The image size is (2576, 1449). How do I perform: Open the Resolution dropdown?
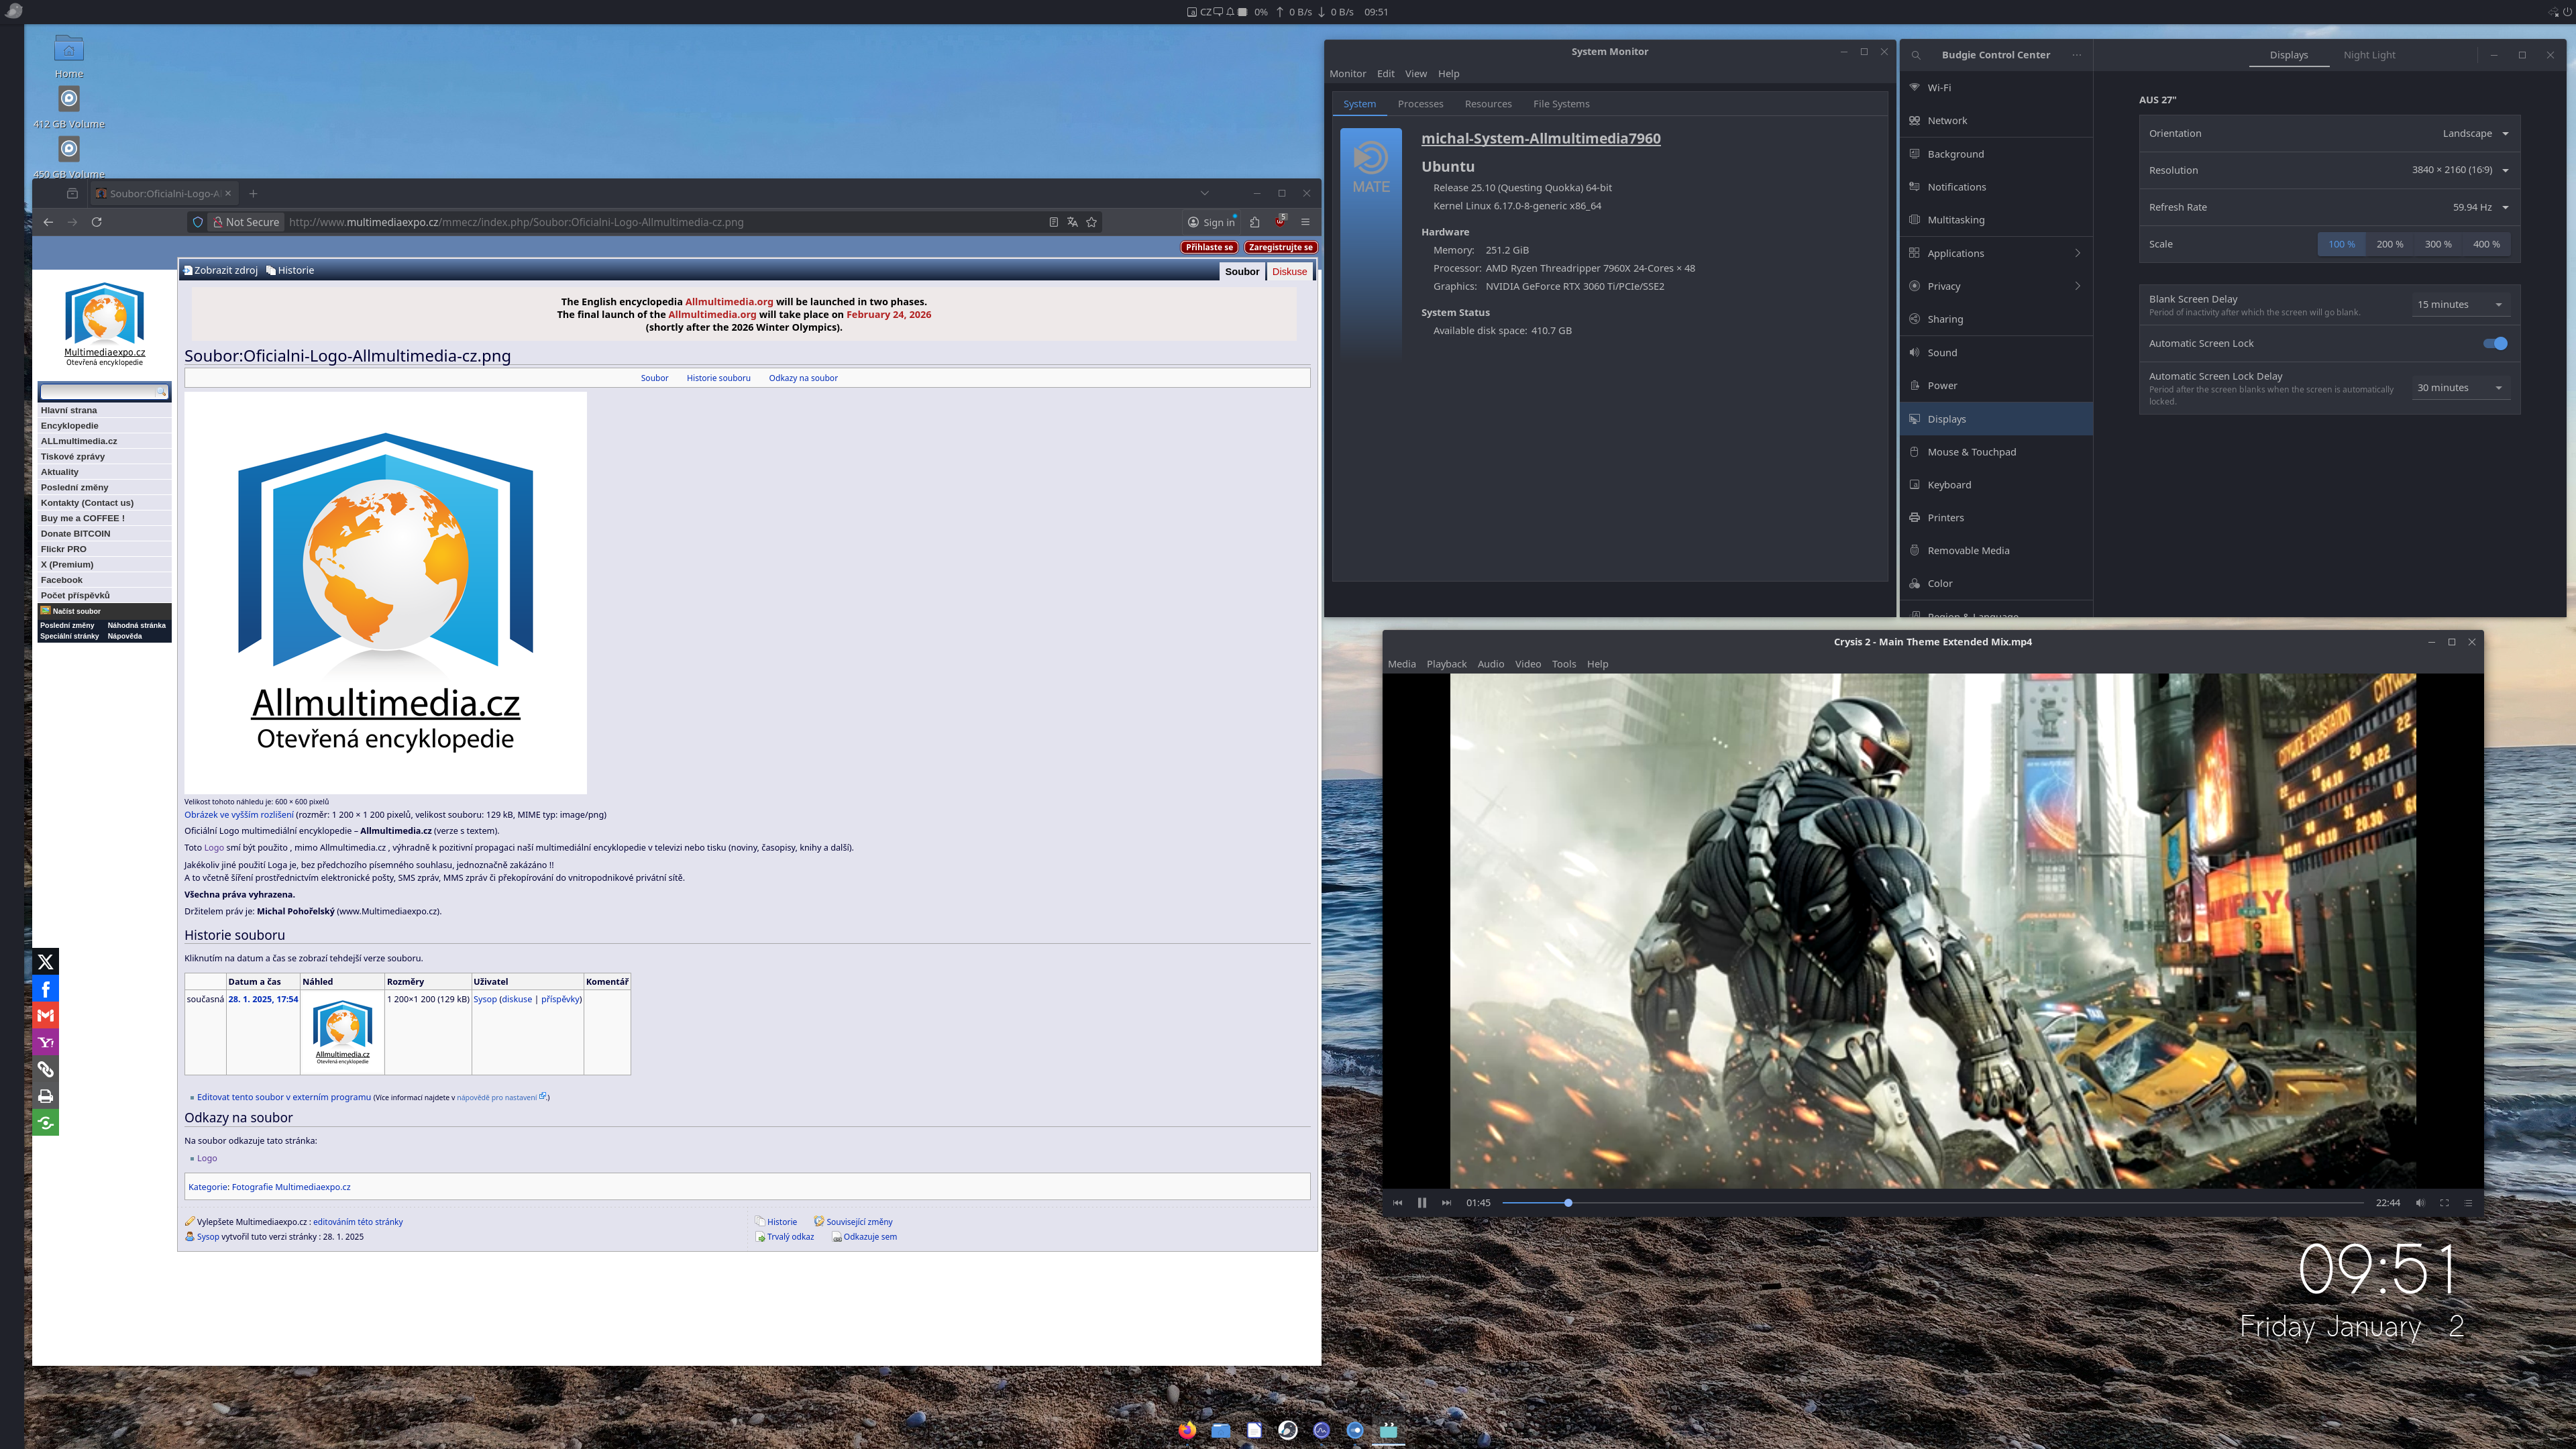2460,170
